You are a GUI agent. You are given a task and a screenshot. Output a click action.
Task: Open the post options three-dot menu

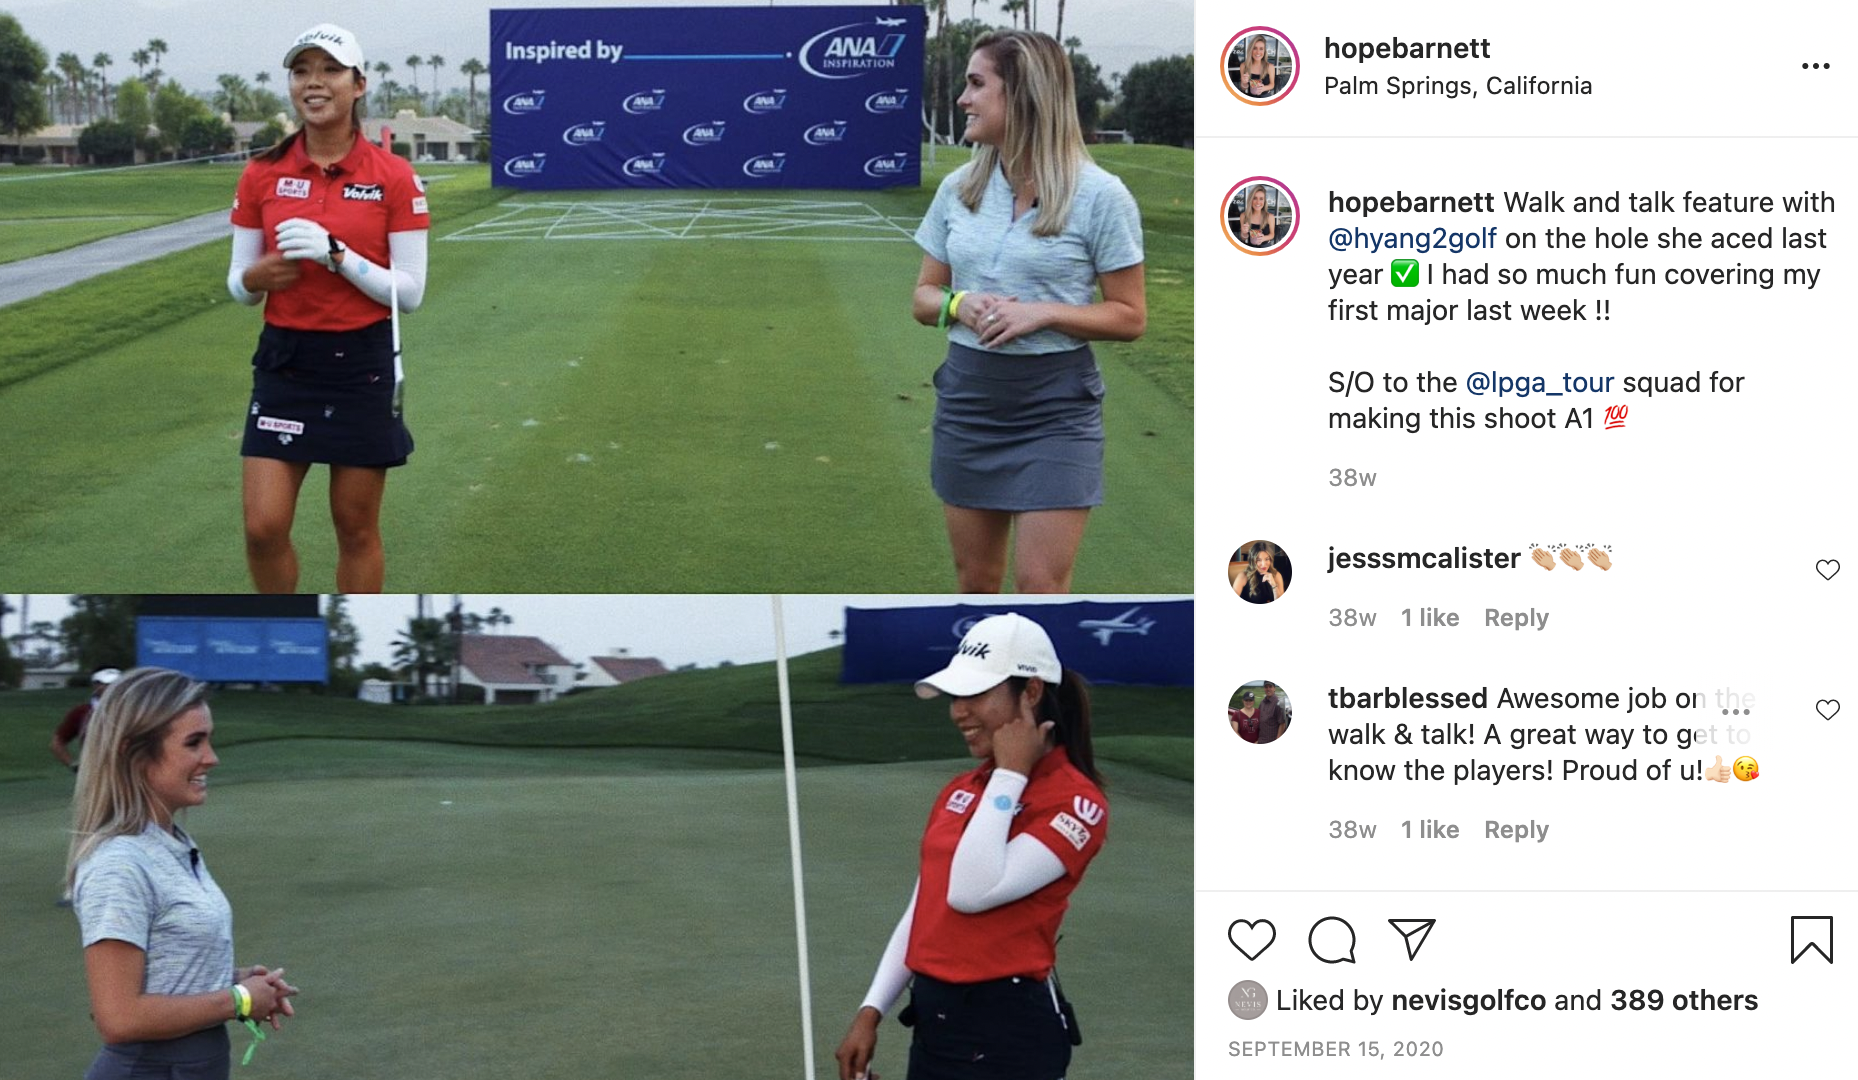(x=1815, y=66)
